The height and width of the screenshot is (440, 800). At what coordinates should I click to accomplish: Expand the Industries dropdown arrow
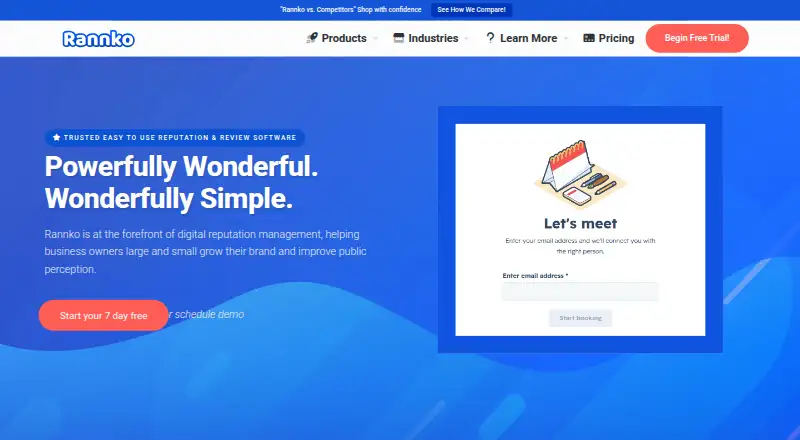pos(466,39)
